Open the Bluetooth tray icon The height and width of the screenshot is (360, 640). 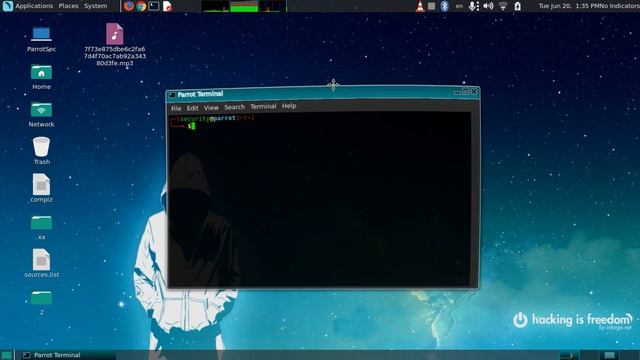(444, 6)
